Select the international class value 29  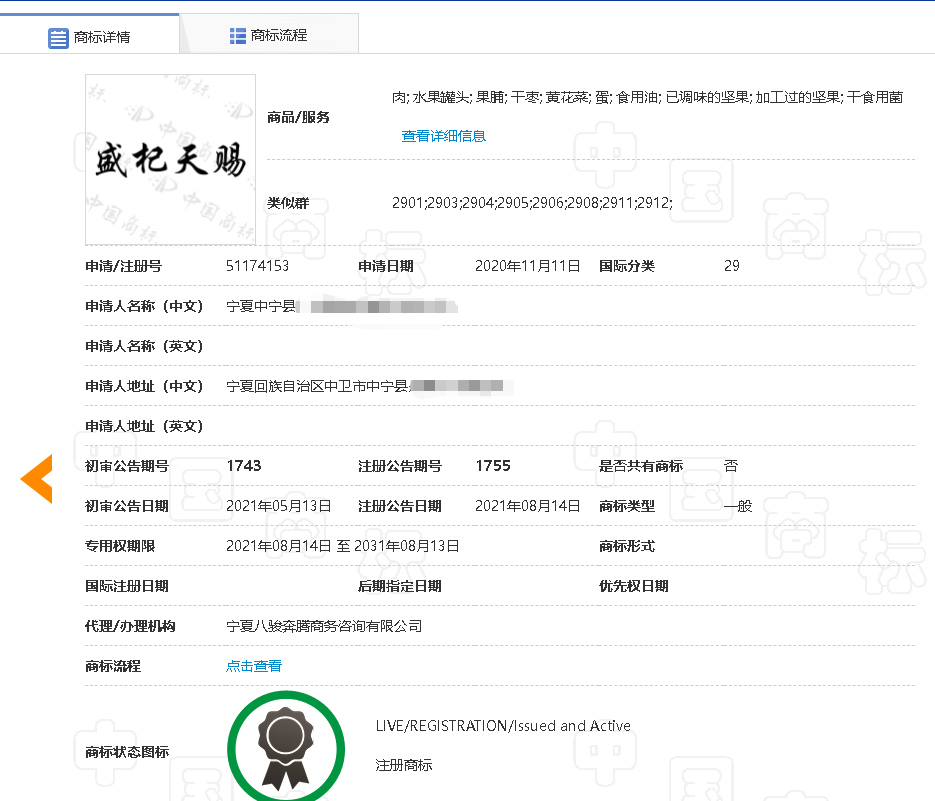(x=732, y=266)
